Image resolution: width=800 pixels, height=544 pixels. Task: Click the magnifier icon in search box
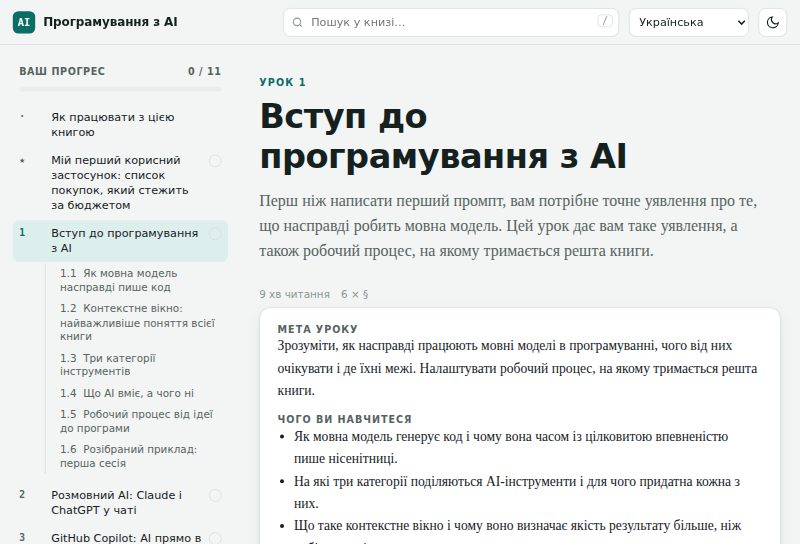tap(297, 22)
